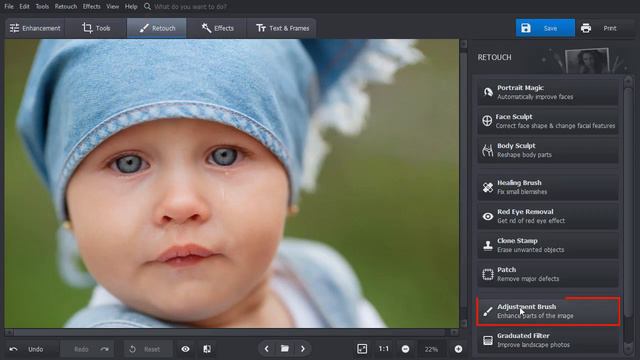Go to next photo arrow
This screenshot has width=640, height=360.
click(x=303, y=349)
